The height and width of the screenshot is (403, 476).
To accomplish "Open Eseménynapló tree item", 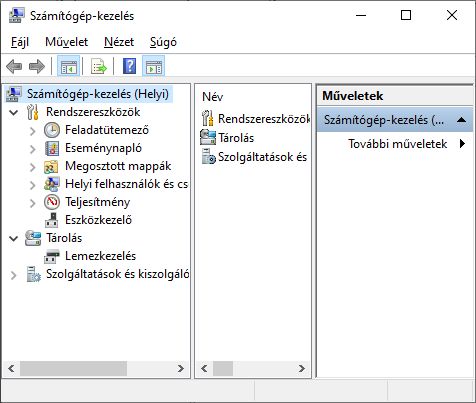I will click(103, 148).
